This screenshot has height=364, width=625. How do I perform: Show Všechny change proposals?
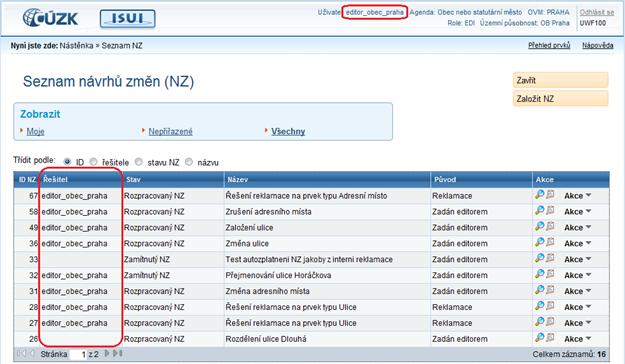(288, 132)
